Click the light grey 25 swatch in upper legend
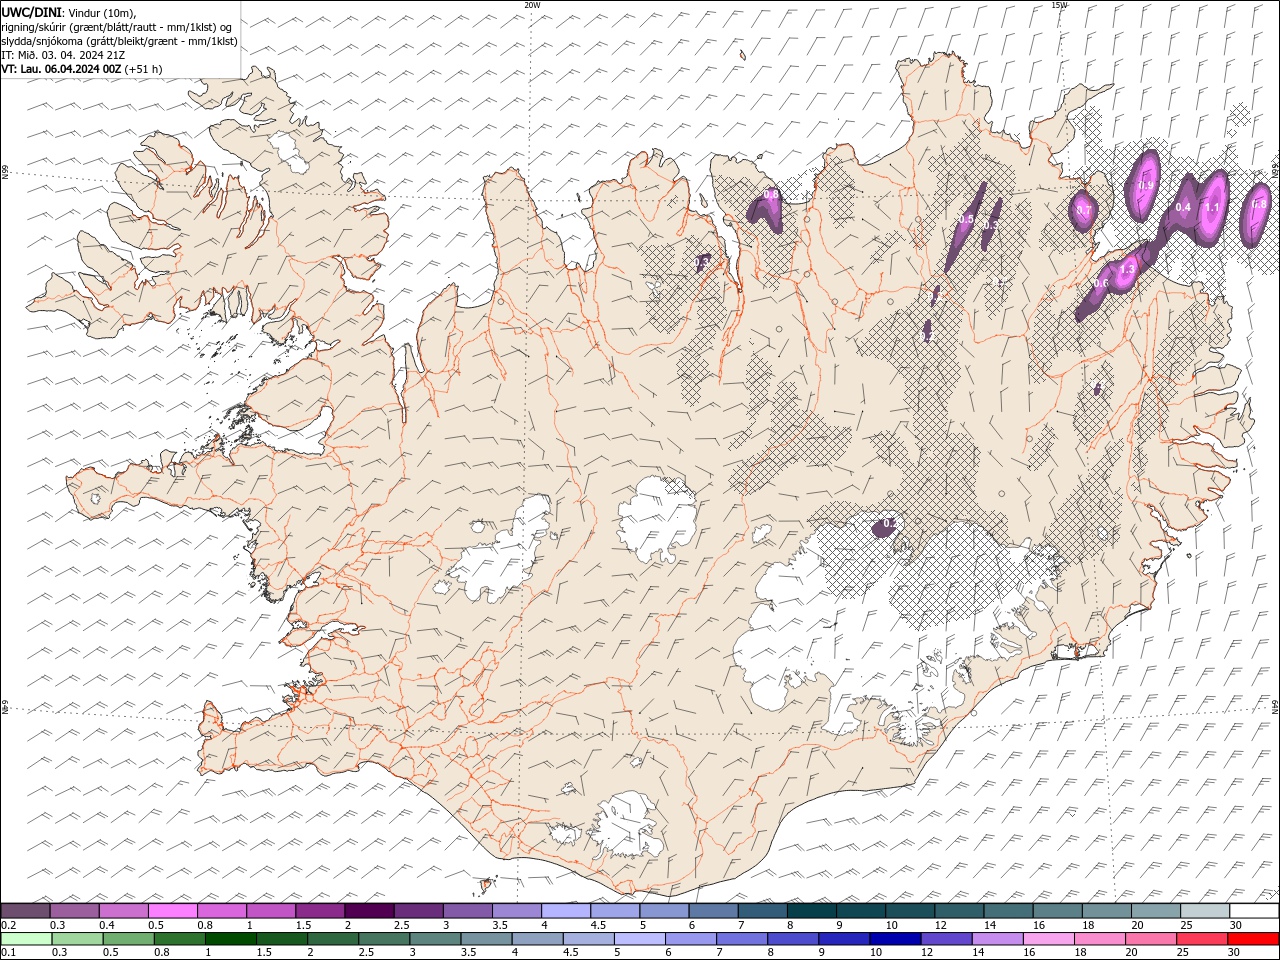The width and height of the screenshot is (1280, 960). 1204,911
